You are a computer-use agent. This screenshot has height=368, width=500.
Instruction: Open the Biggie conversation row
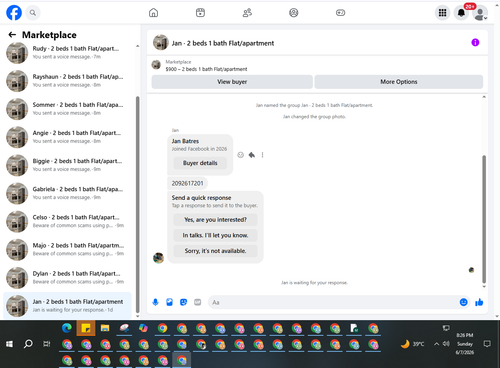pos(67,165)
